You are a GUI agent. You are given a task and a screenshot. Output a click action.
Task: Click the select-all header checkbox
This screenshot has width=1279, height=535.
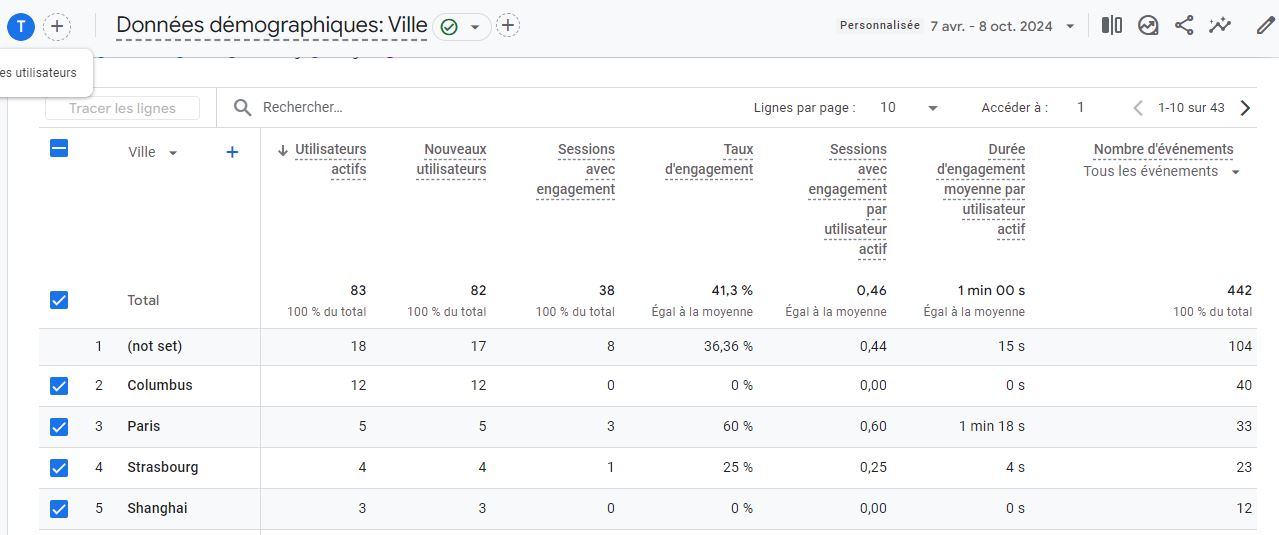(x=59, y=149)
